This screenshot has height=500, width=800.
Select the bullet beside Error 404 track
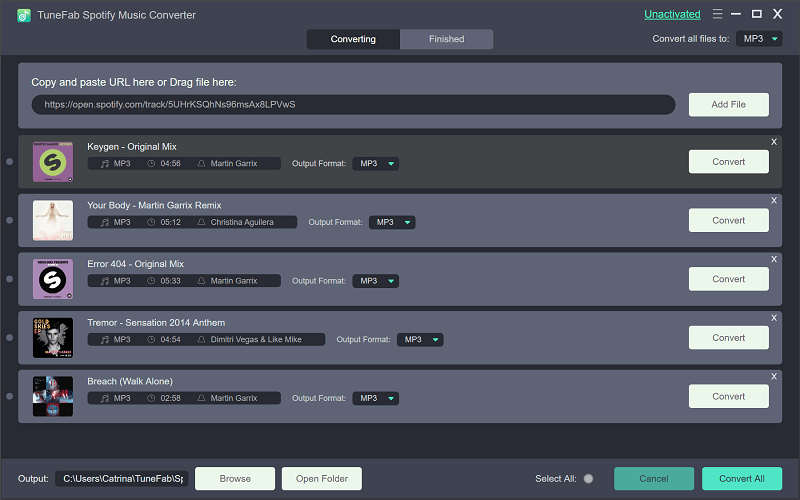[x=10, y=279]
